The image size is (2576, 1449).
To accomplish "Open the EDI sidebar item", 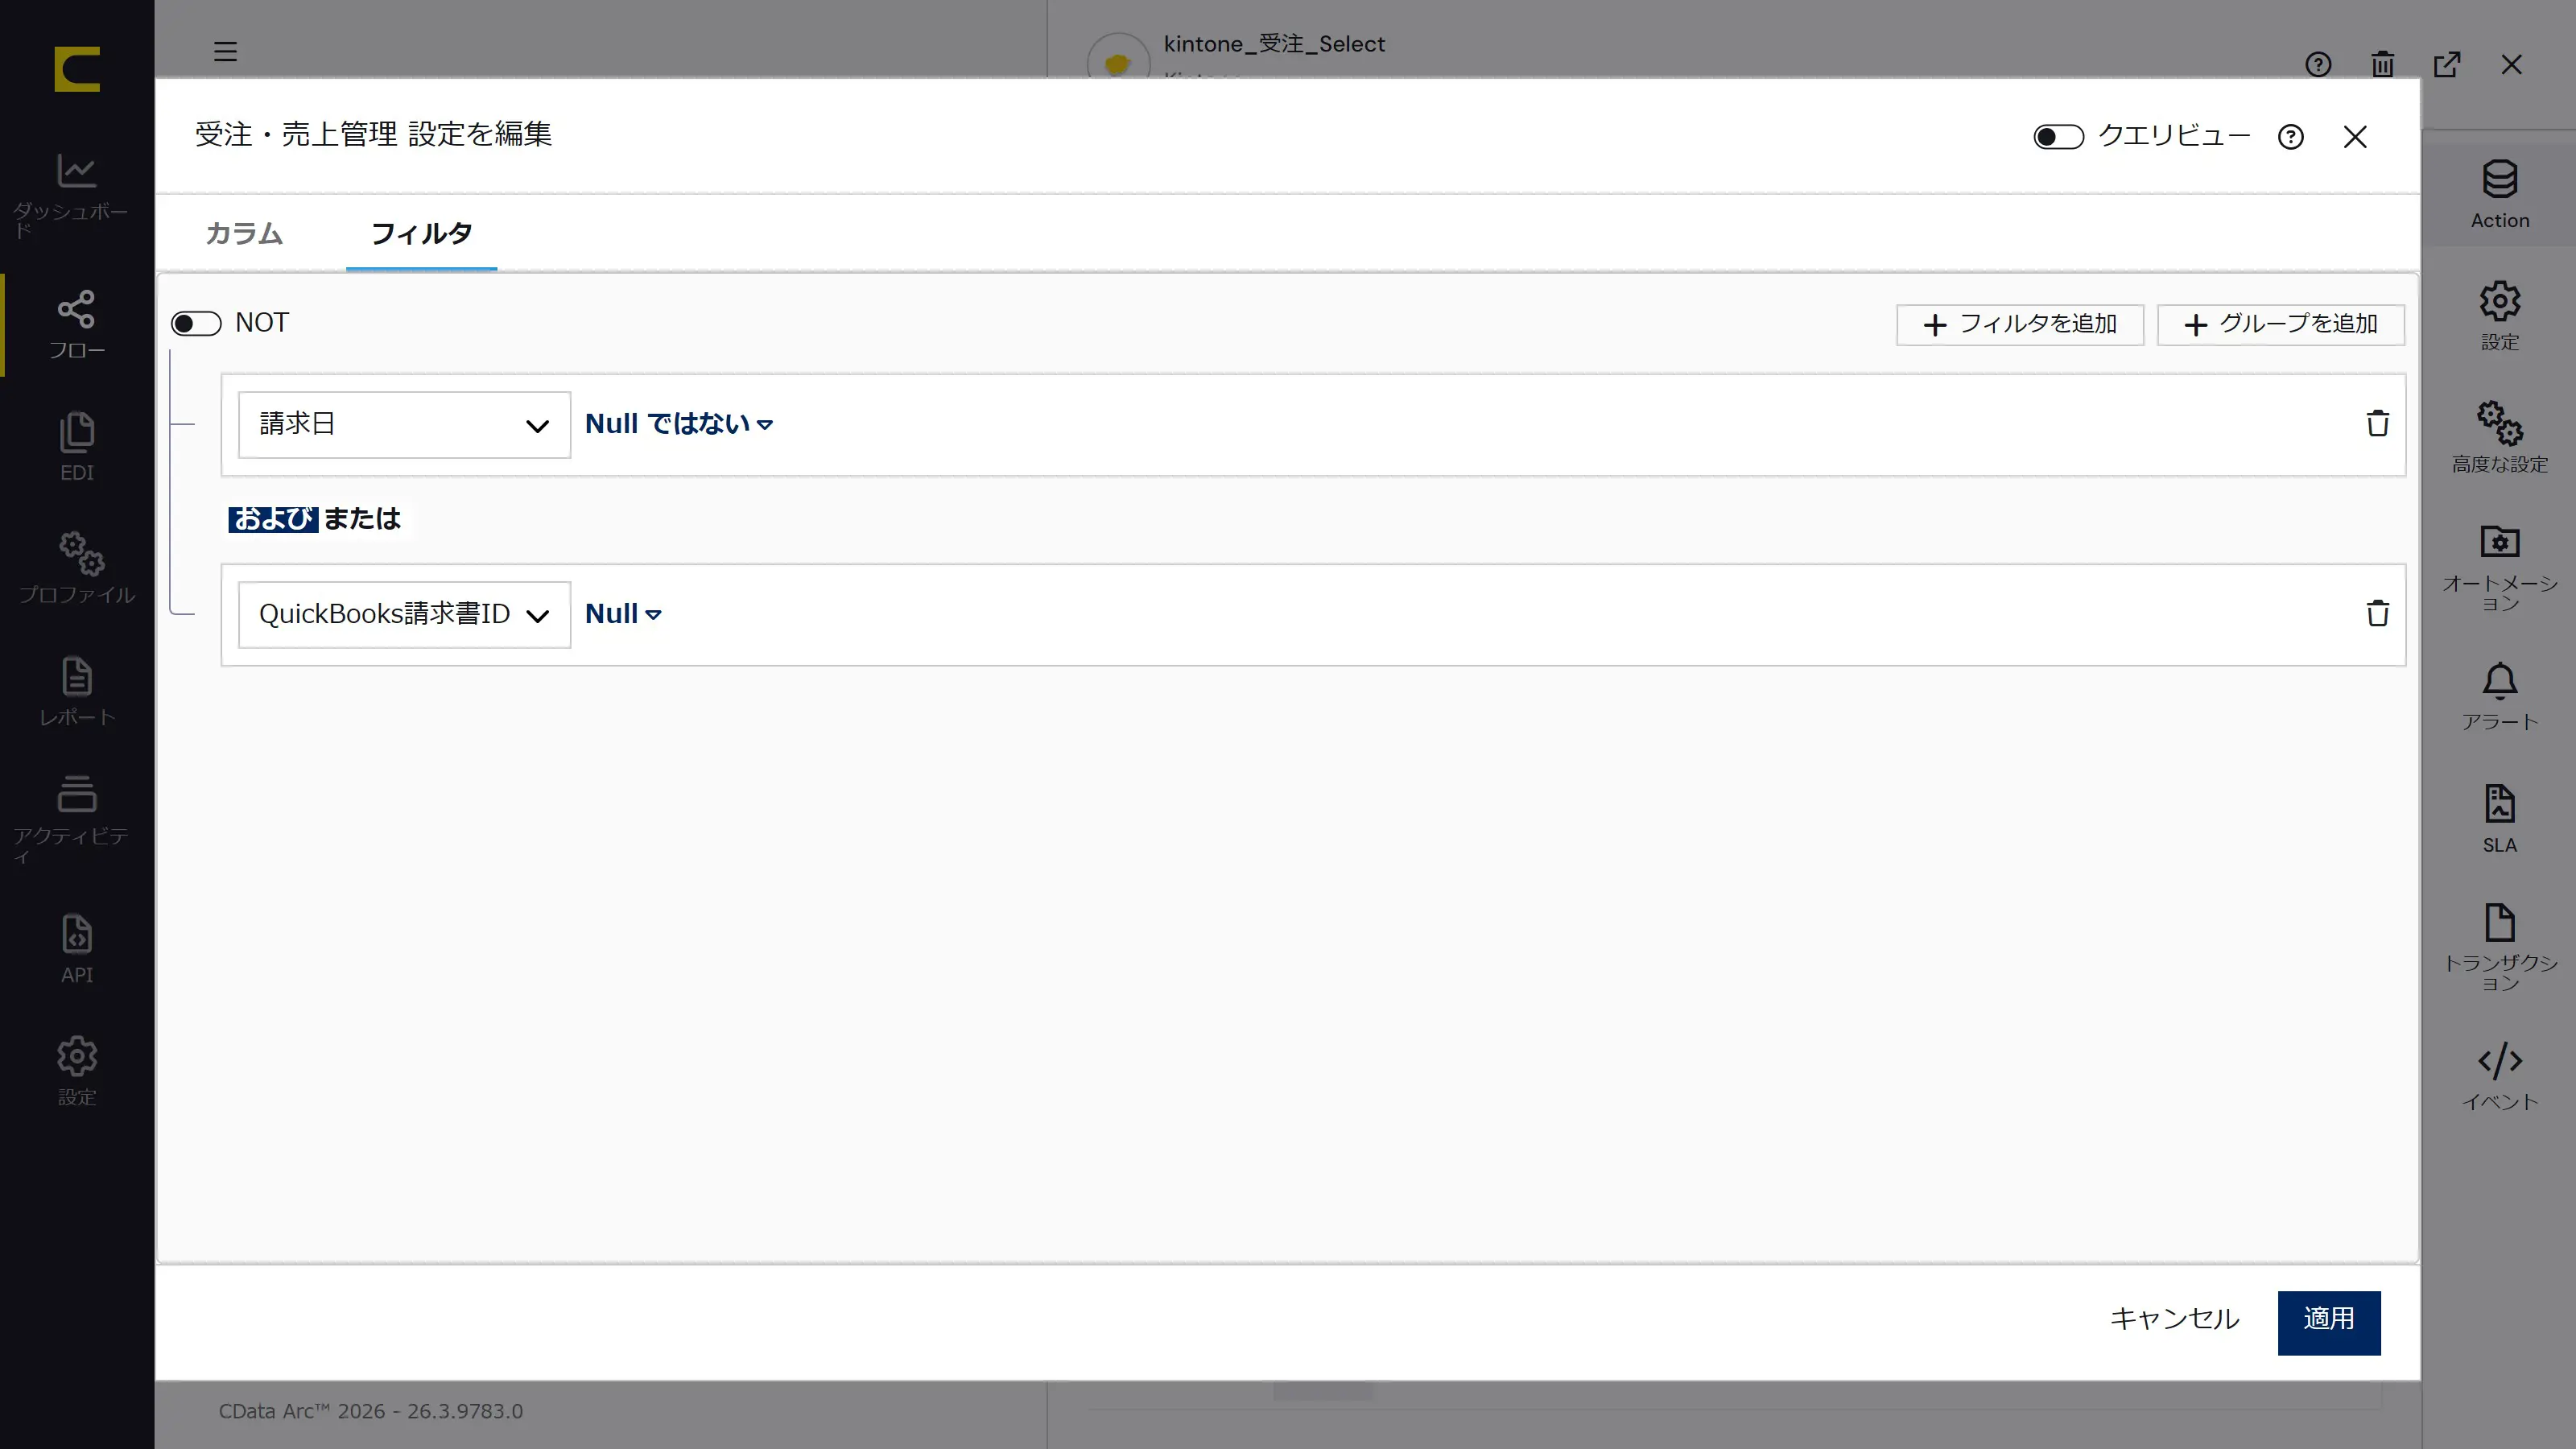I will click(77, 447).
